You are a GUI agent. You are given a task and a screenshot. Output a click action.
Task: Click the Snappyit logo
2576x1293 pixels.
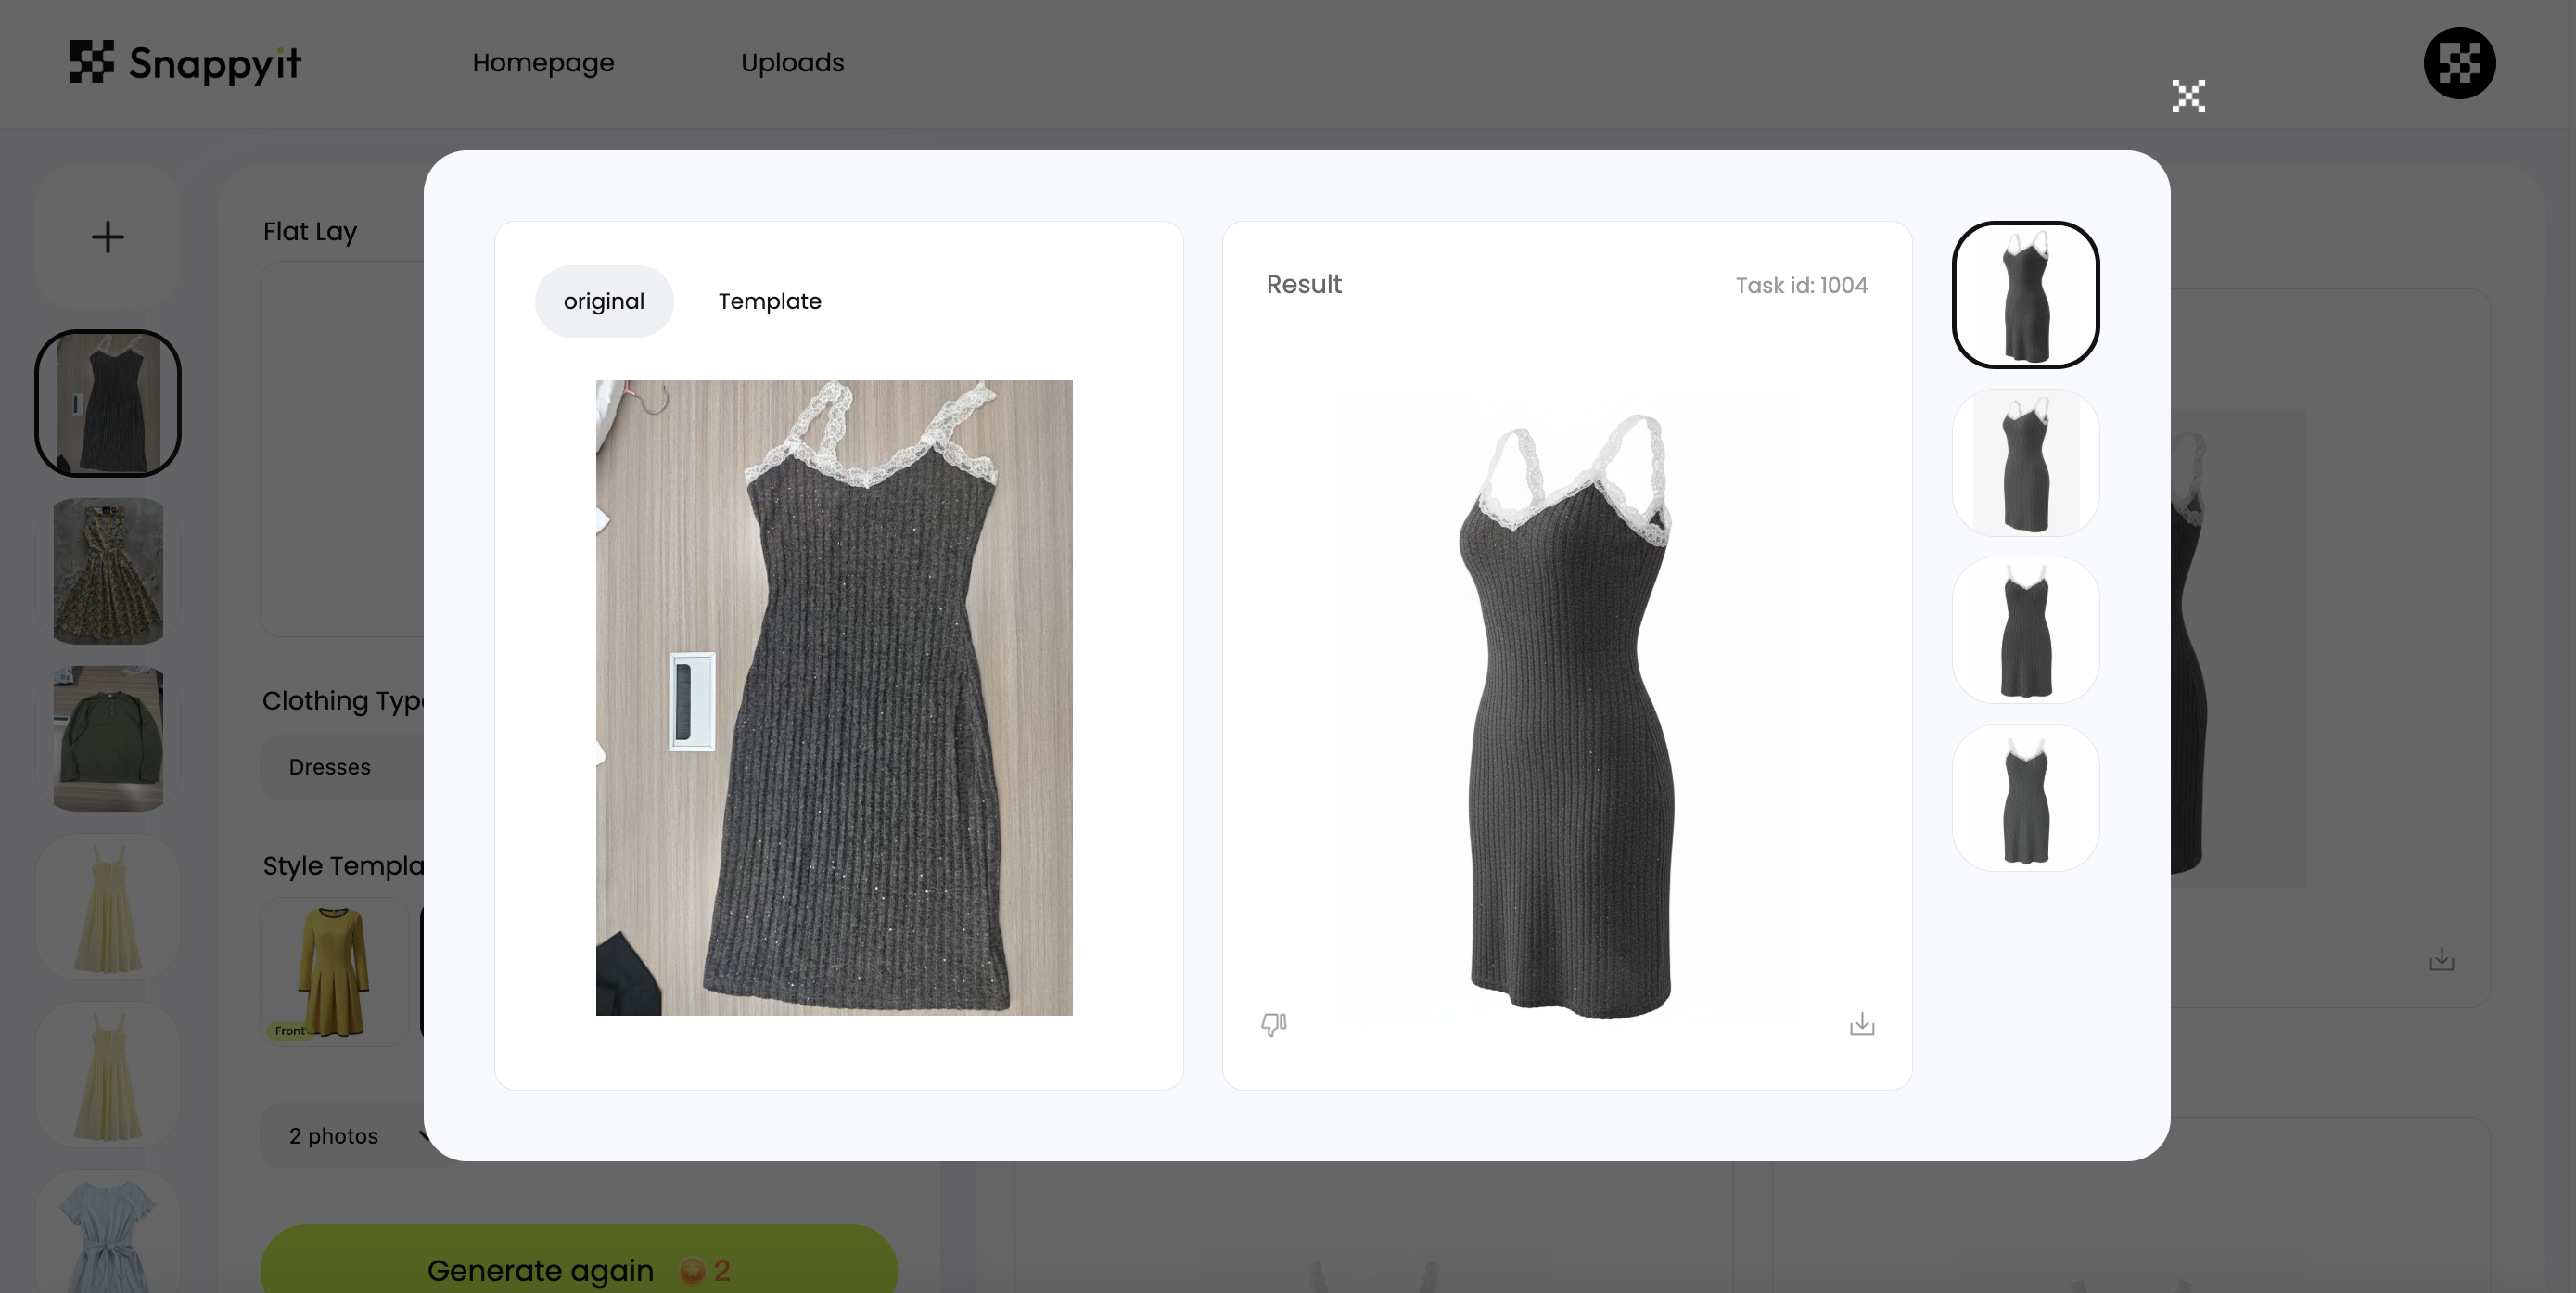pyautogui.click(x=185, y=63)
